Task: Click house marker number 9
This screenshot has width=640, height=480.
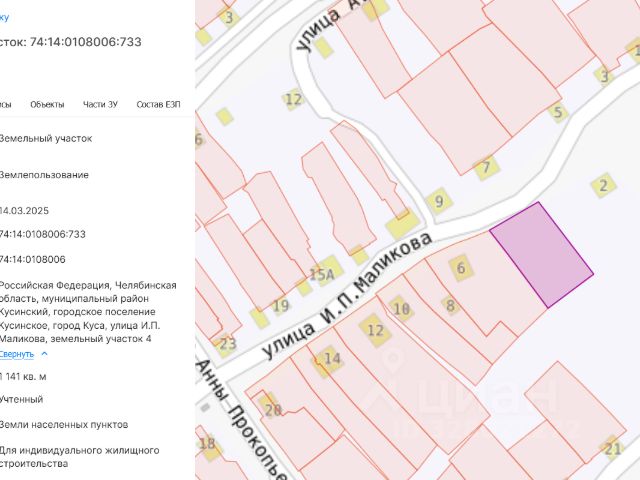Action: click(x=439, y=201)
